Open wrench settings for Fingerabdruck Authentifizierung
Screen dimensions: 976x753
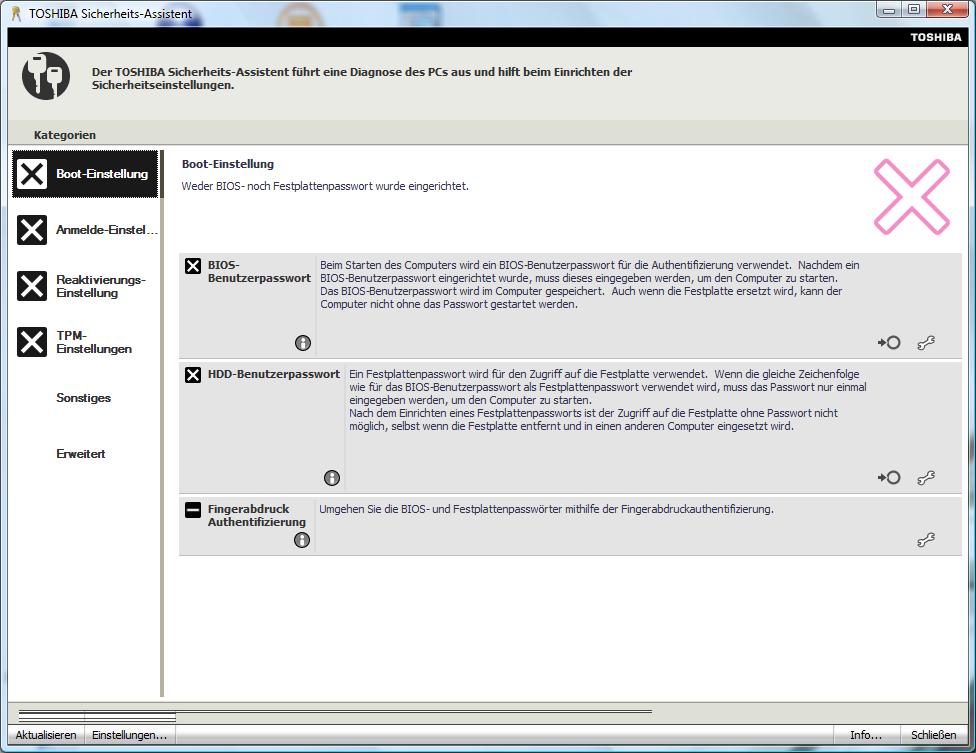(926, 540)
